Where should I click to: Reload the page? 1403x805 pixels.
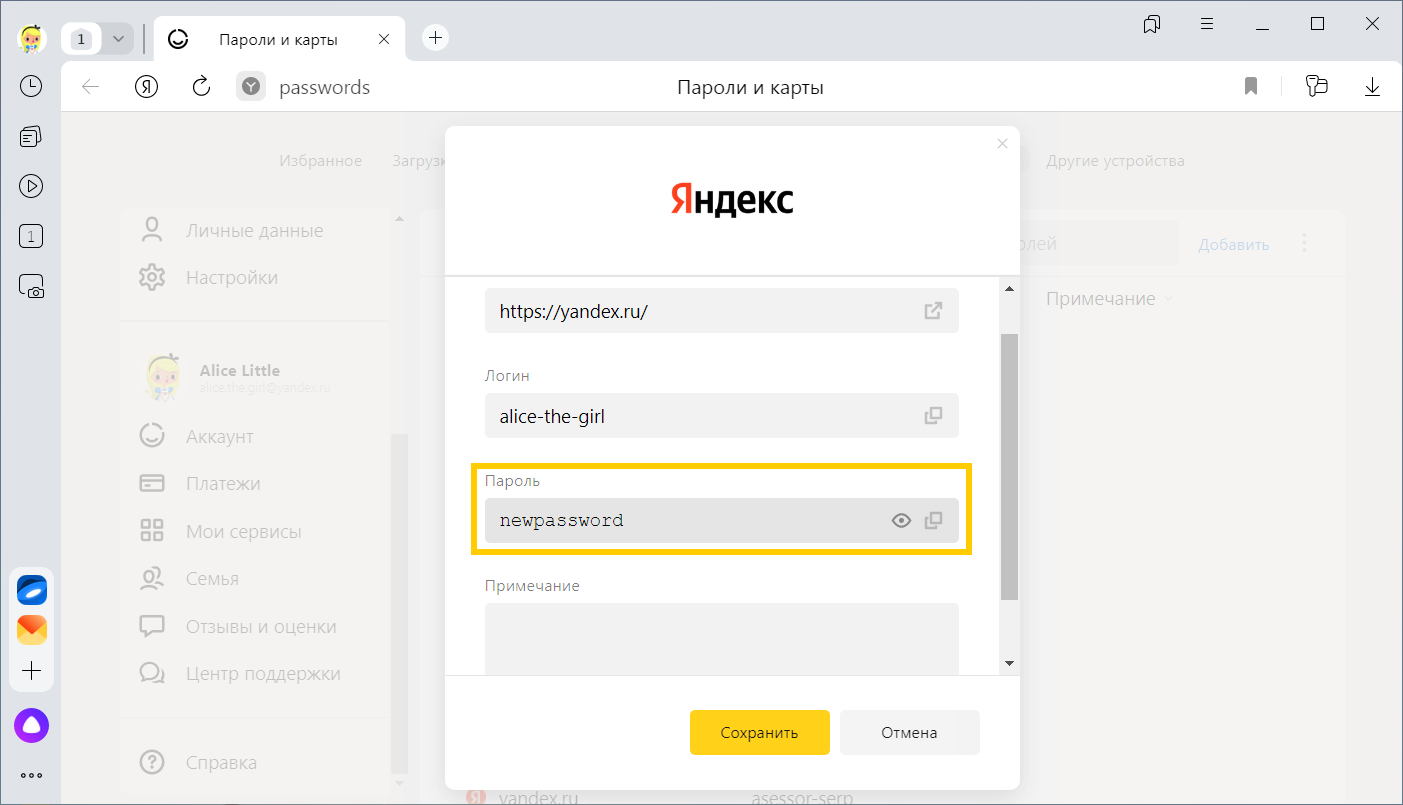coord(201,87)
